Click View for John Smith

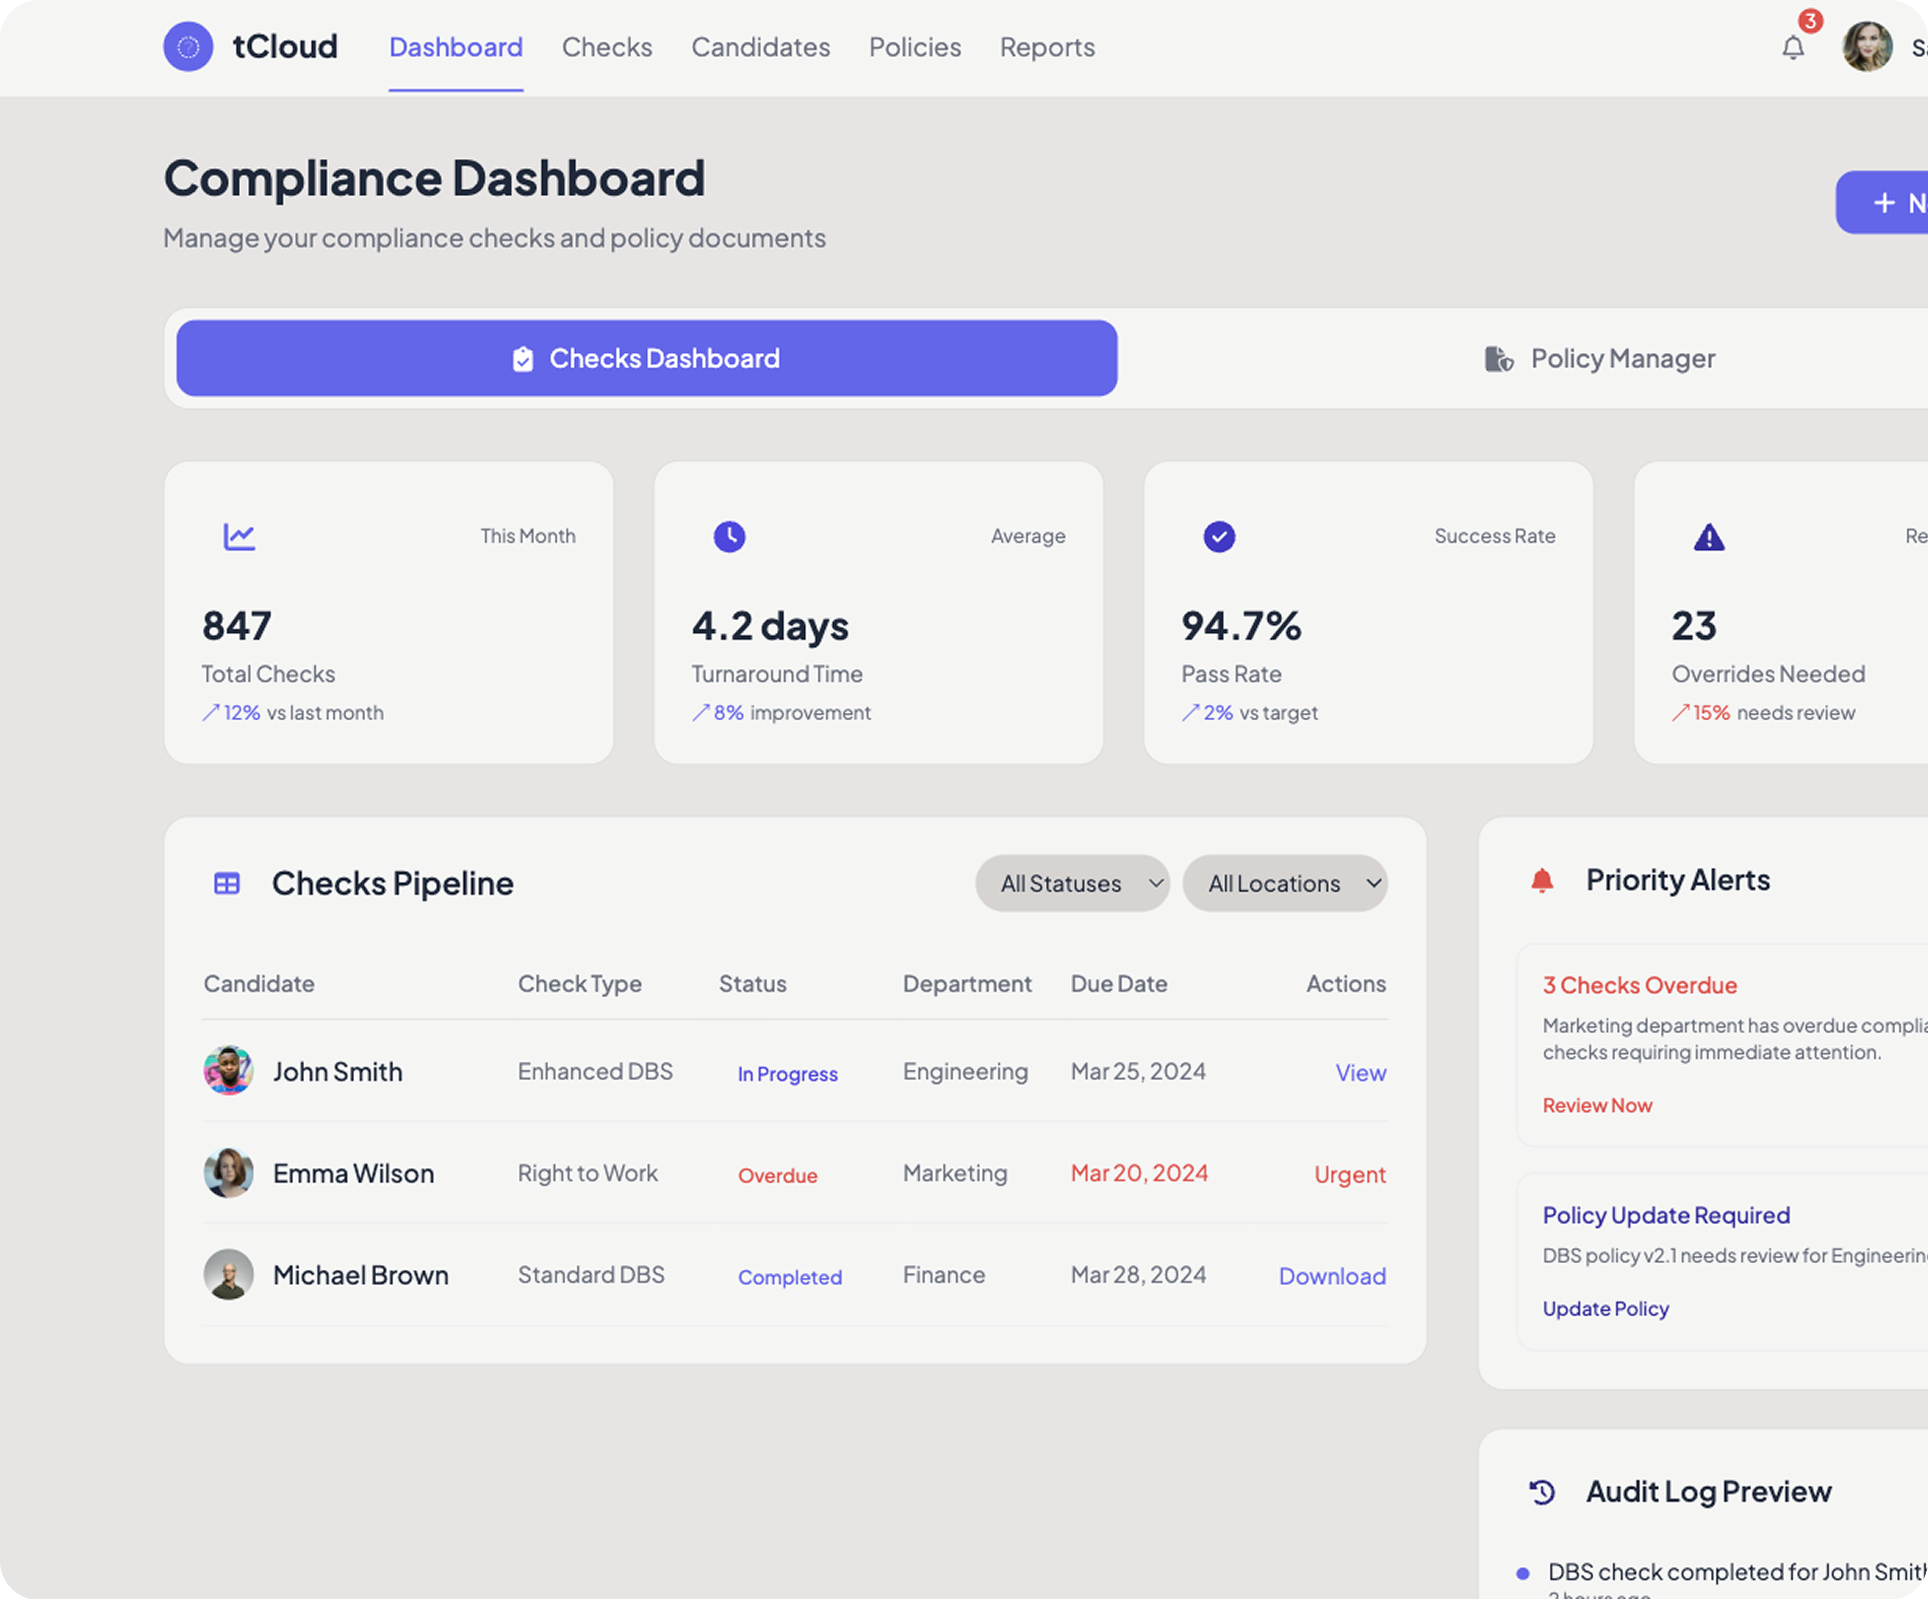click(x=1361, y=1073)
